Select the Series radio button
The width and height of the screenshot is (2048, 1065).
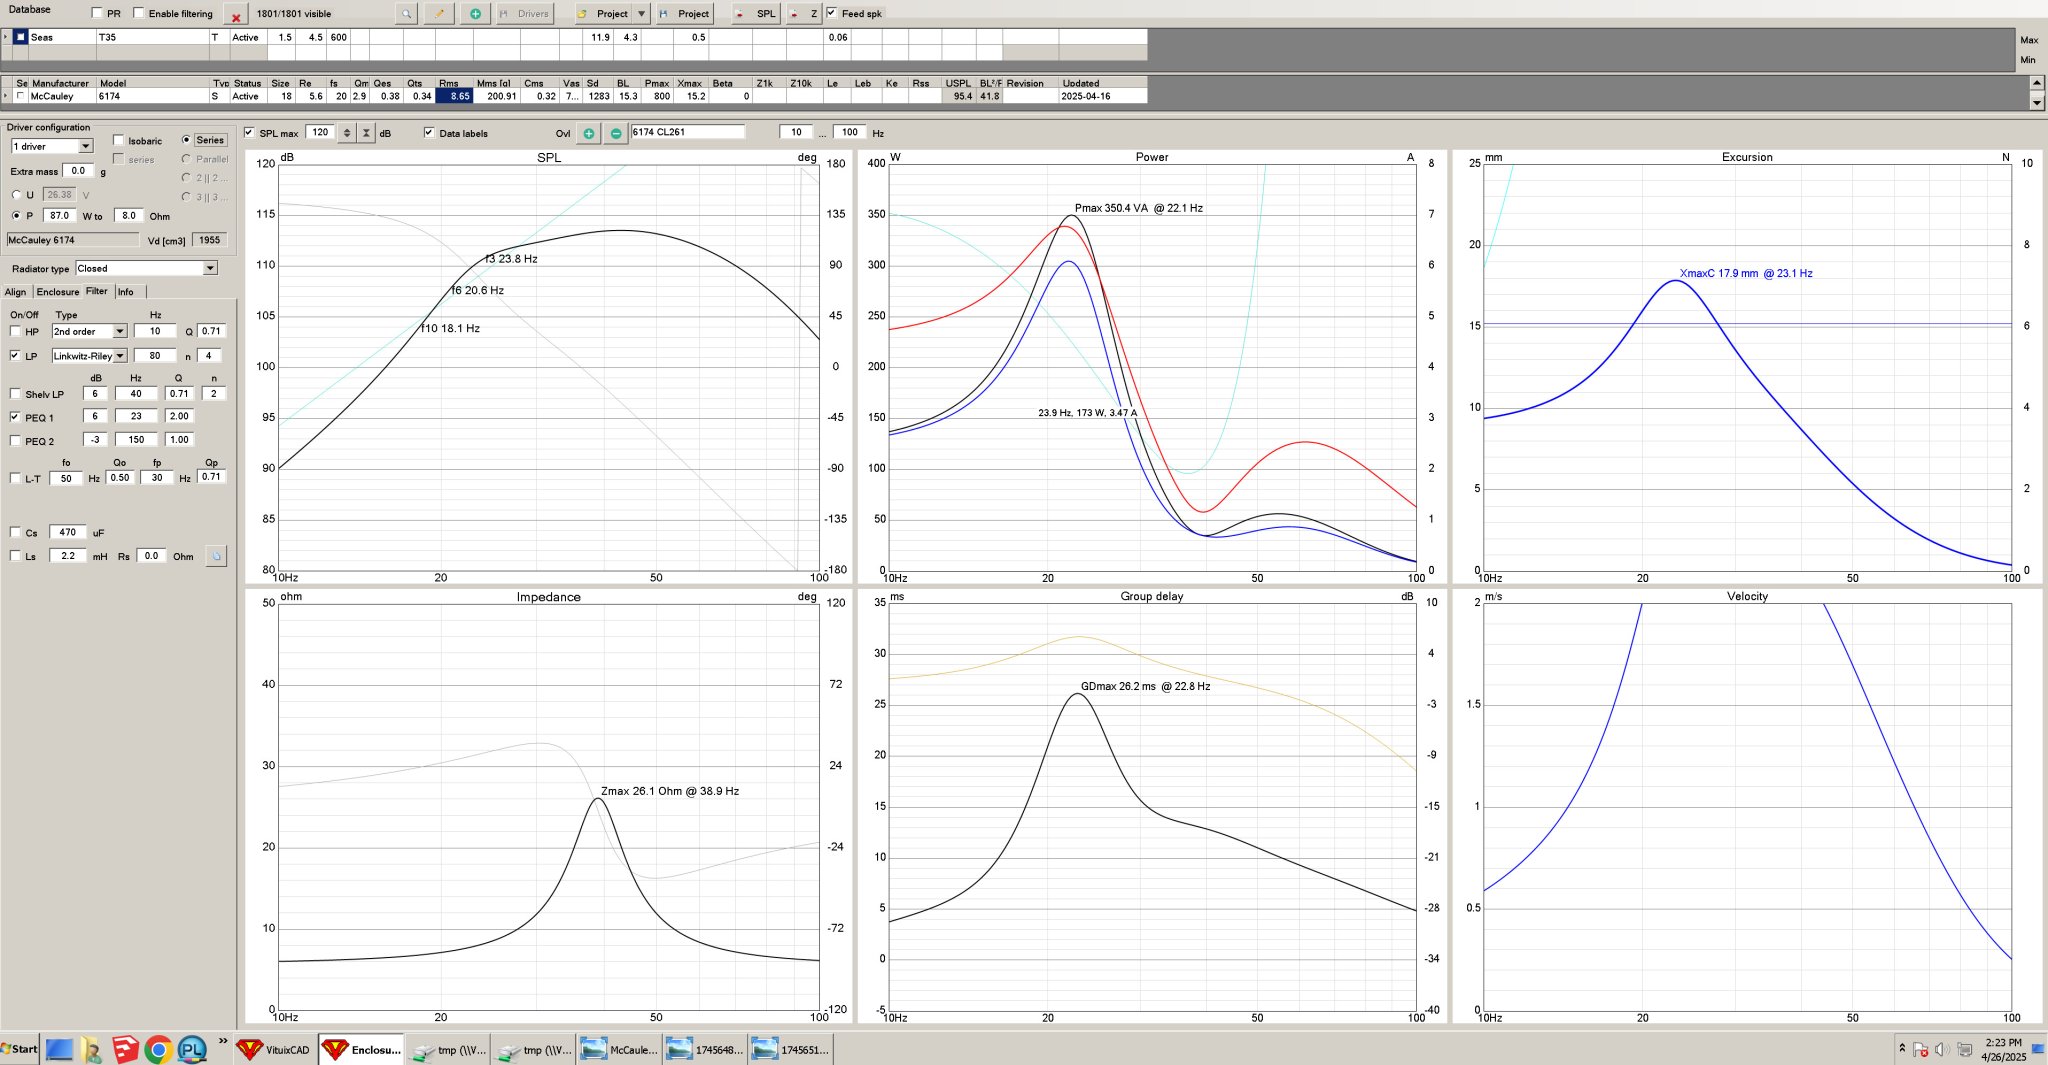pos(186,140)
